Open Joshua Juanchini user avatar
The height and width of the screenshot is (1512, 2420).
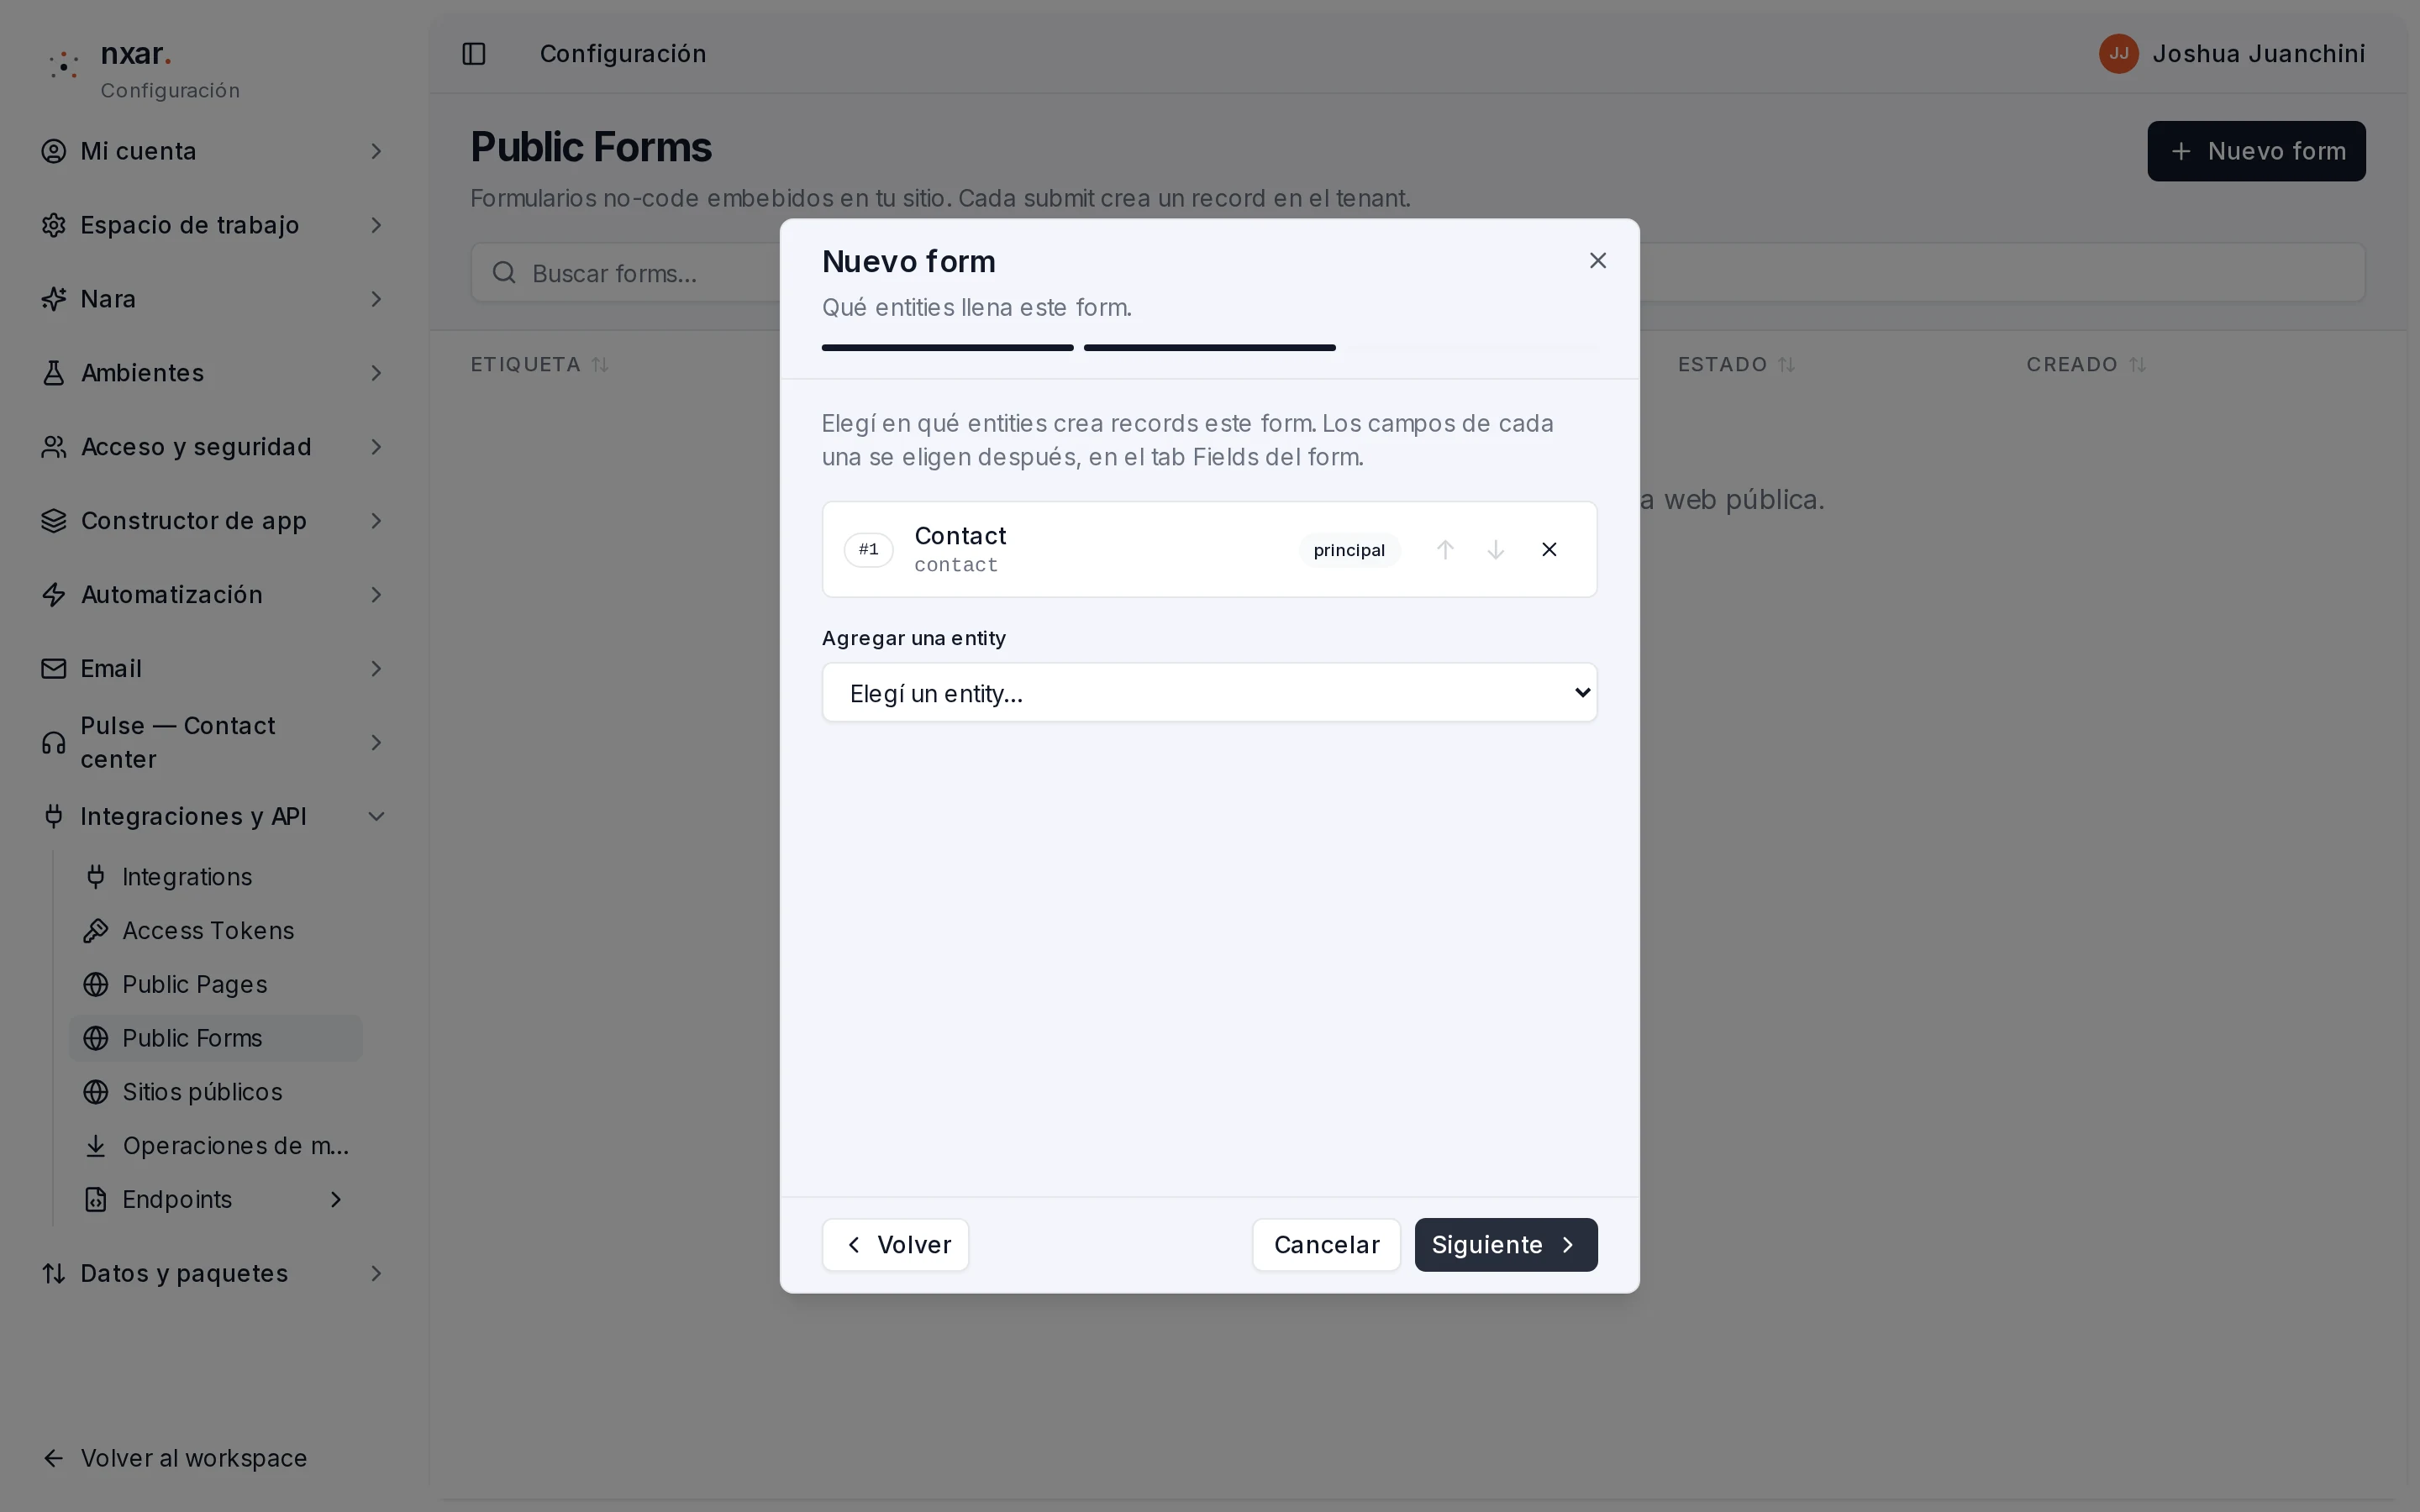(2118, 54)
